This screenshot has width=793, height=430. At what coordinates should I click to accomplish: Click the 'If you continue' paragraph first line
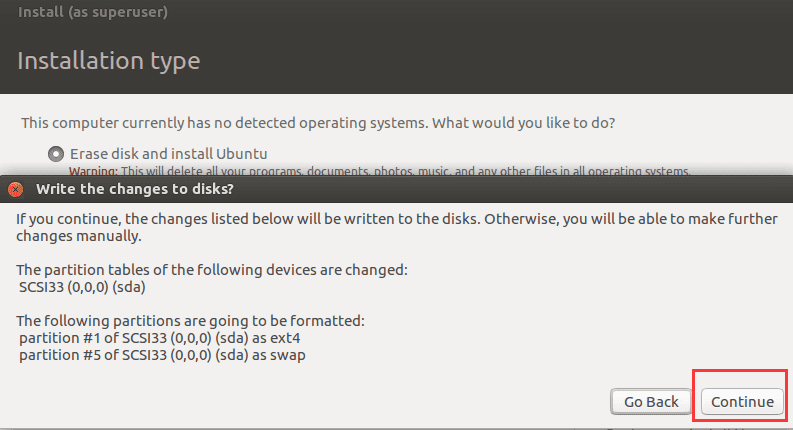[397, 219]
